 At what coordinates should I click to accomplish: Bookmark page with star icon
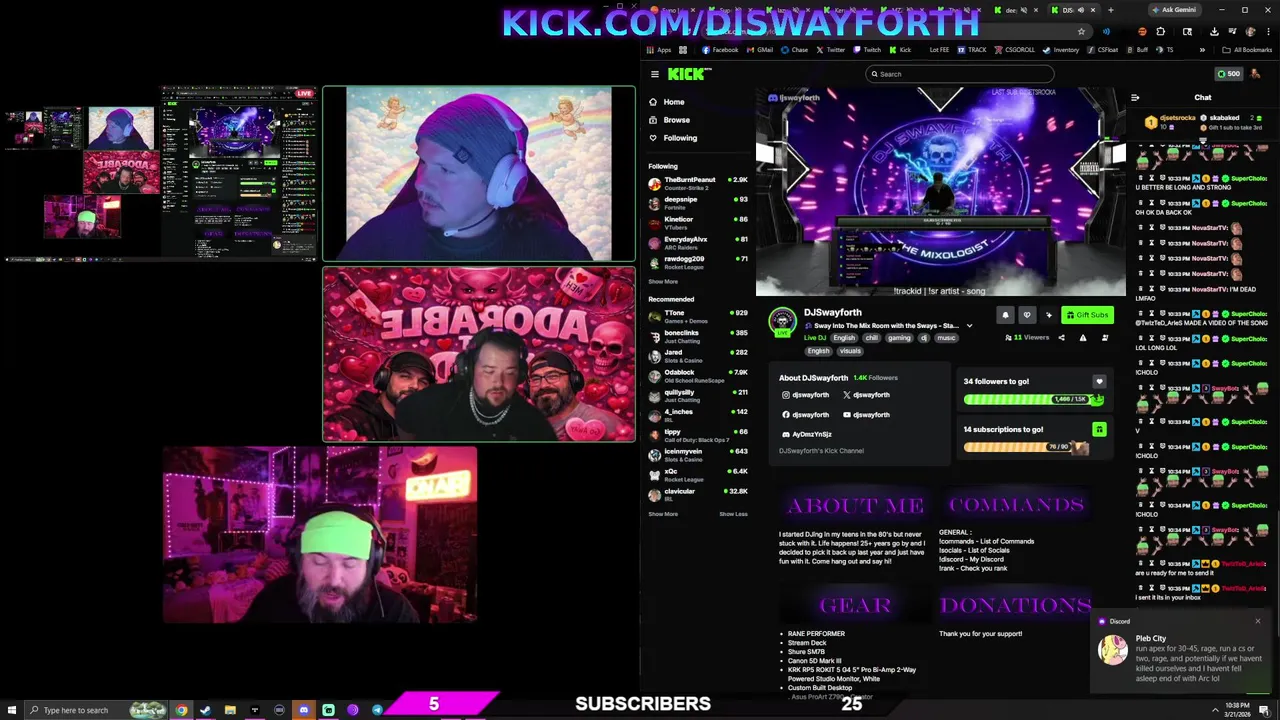click(x=1081, y=31)
